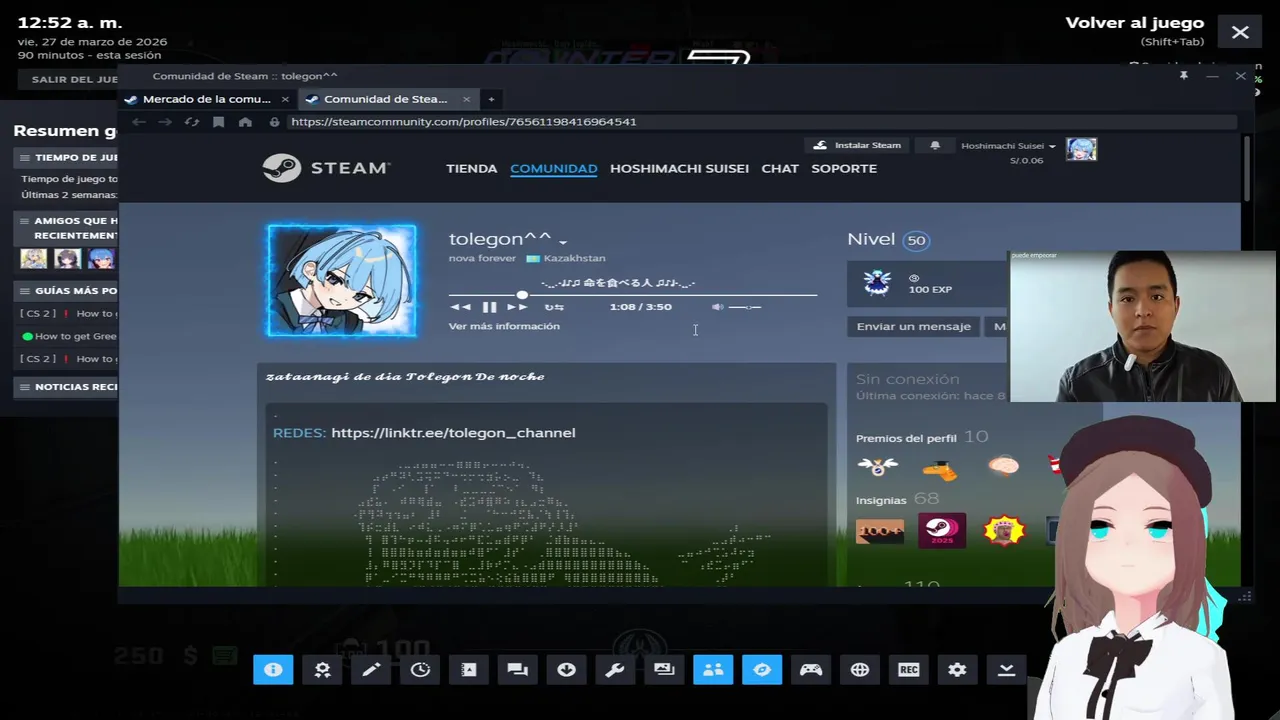Open the notes pencil icon in overlay toolbar
This screenshot has height=720, width=1280.
coord(371,670)
